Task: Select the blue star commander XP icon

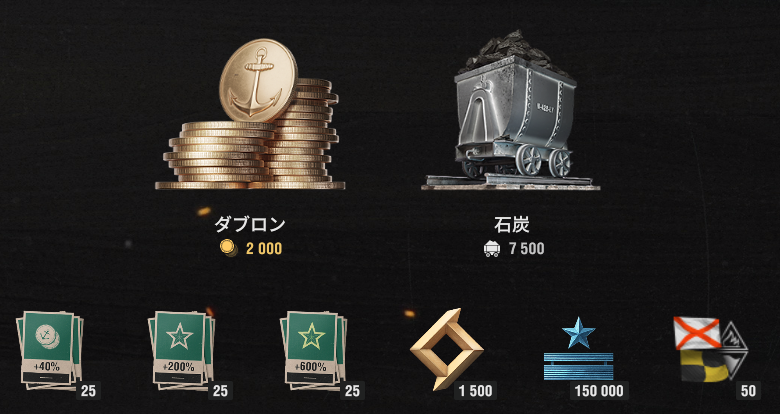Action: [x=579, y=348]
